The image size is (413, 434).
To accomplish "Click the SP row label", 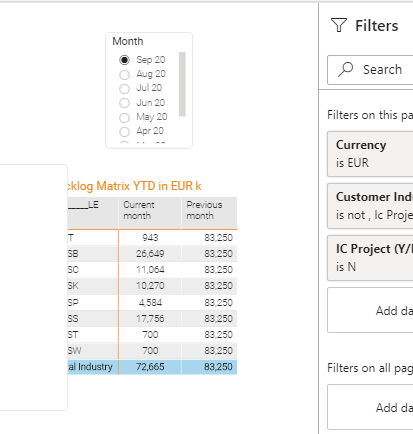I will (x=73, y=302).
